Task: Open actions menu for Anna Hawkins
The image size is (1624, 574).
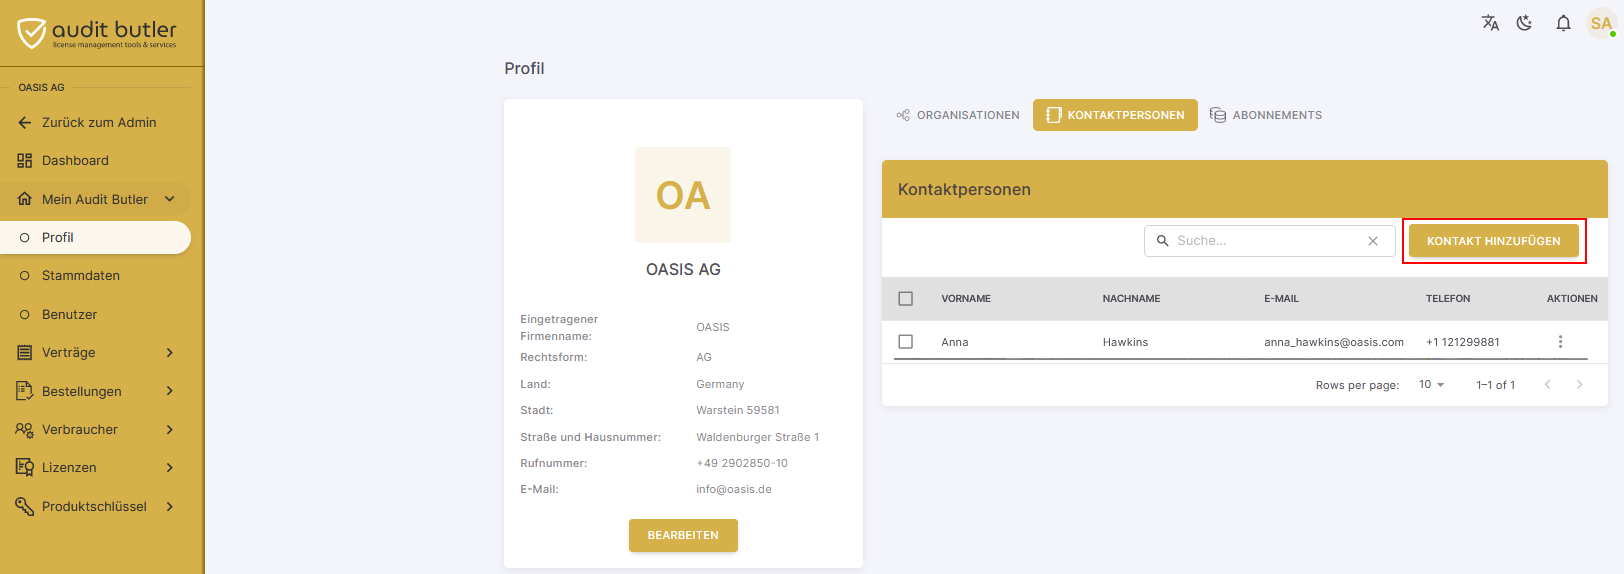Action: tap(1560, 342)
